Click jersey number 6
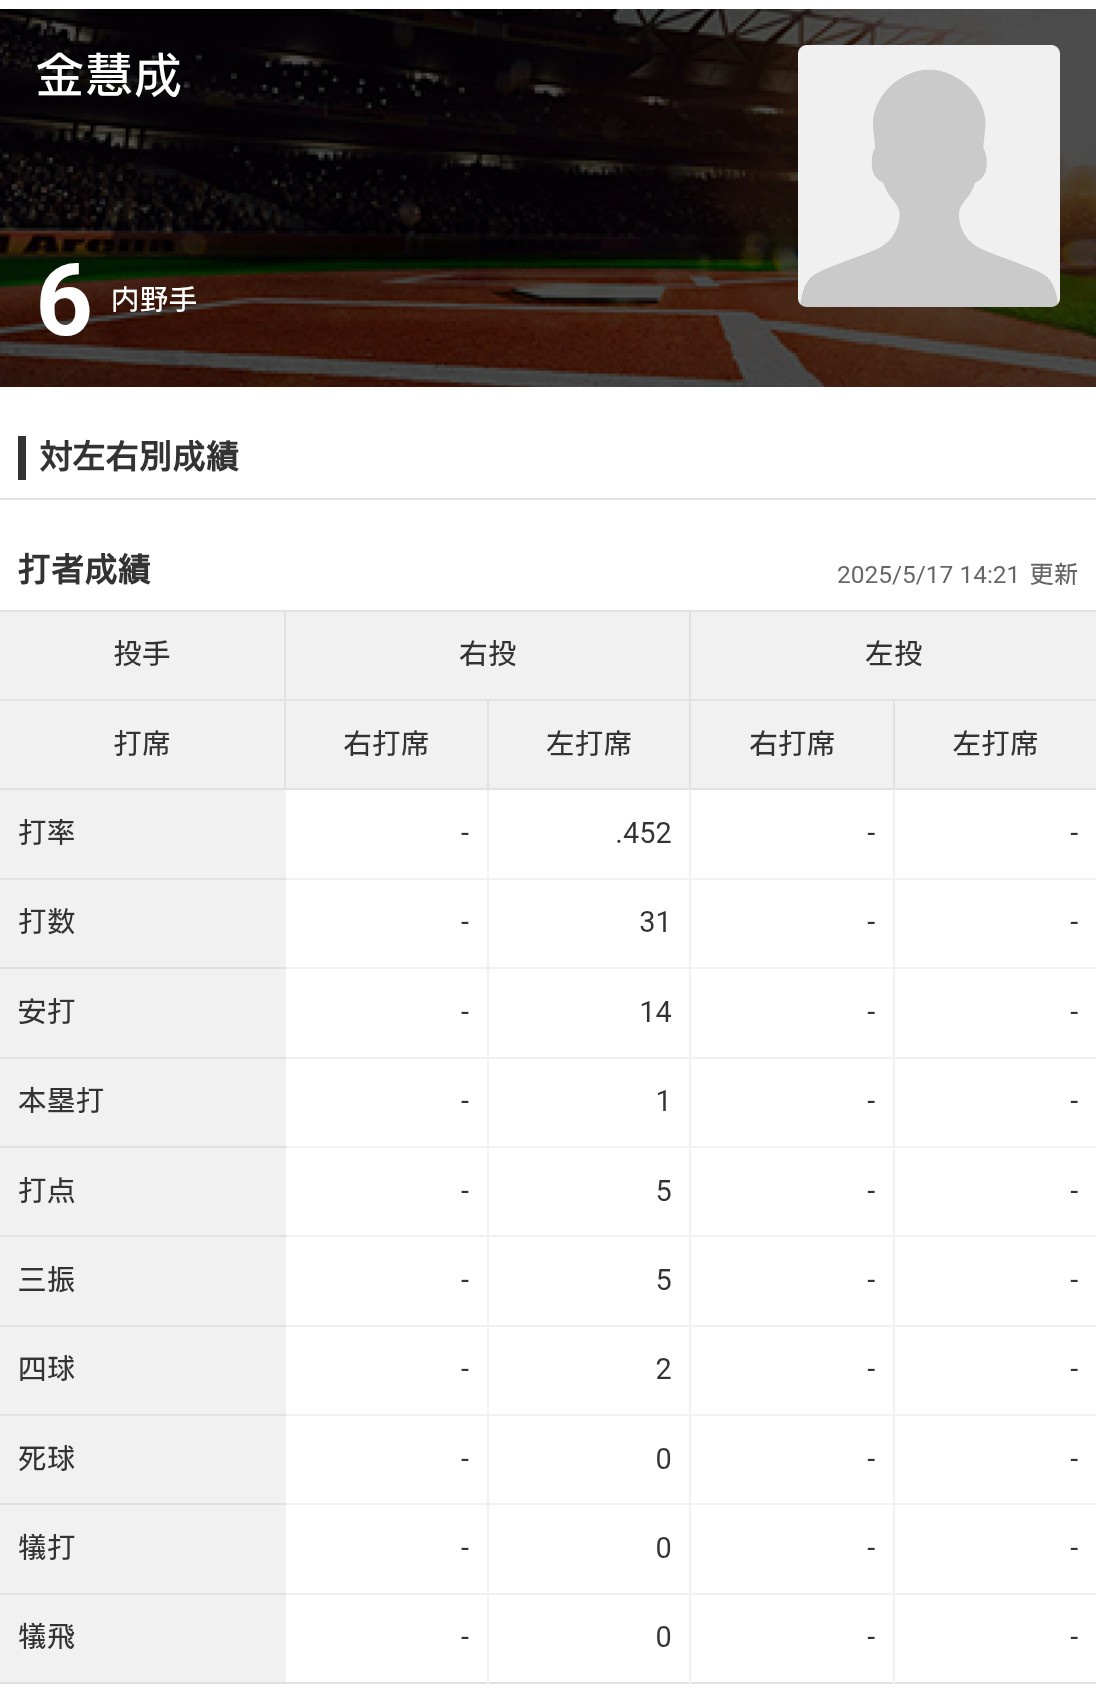 63,301
